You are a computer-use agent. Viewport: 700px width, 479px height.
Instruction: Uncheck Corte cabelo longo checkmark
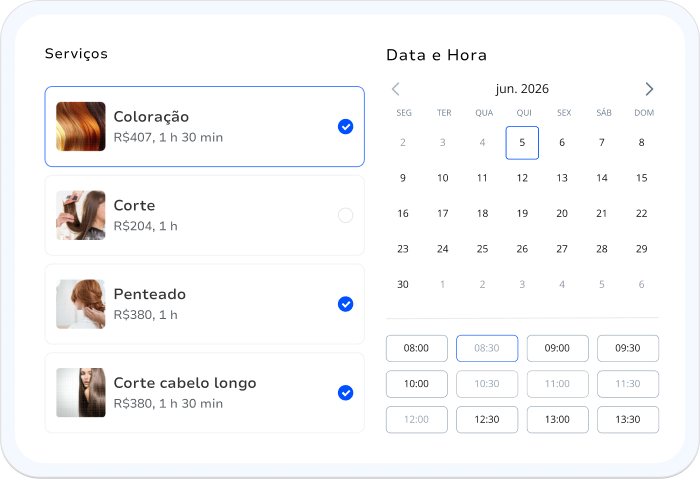pos(346,393)
